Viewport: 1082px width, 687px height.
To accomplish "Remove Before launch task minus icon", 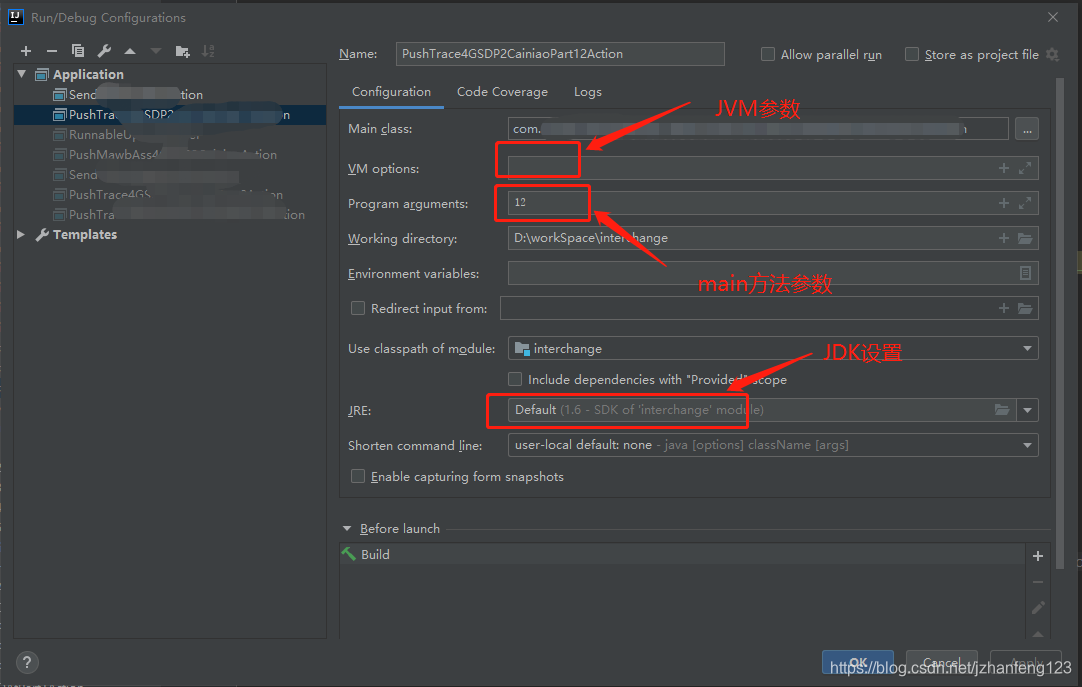I will pos(1038,582).
